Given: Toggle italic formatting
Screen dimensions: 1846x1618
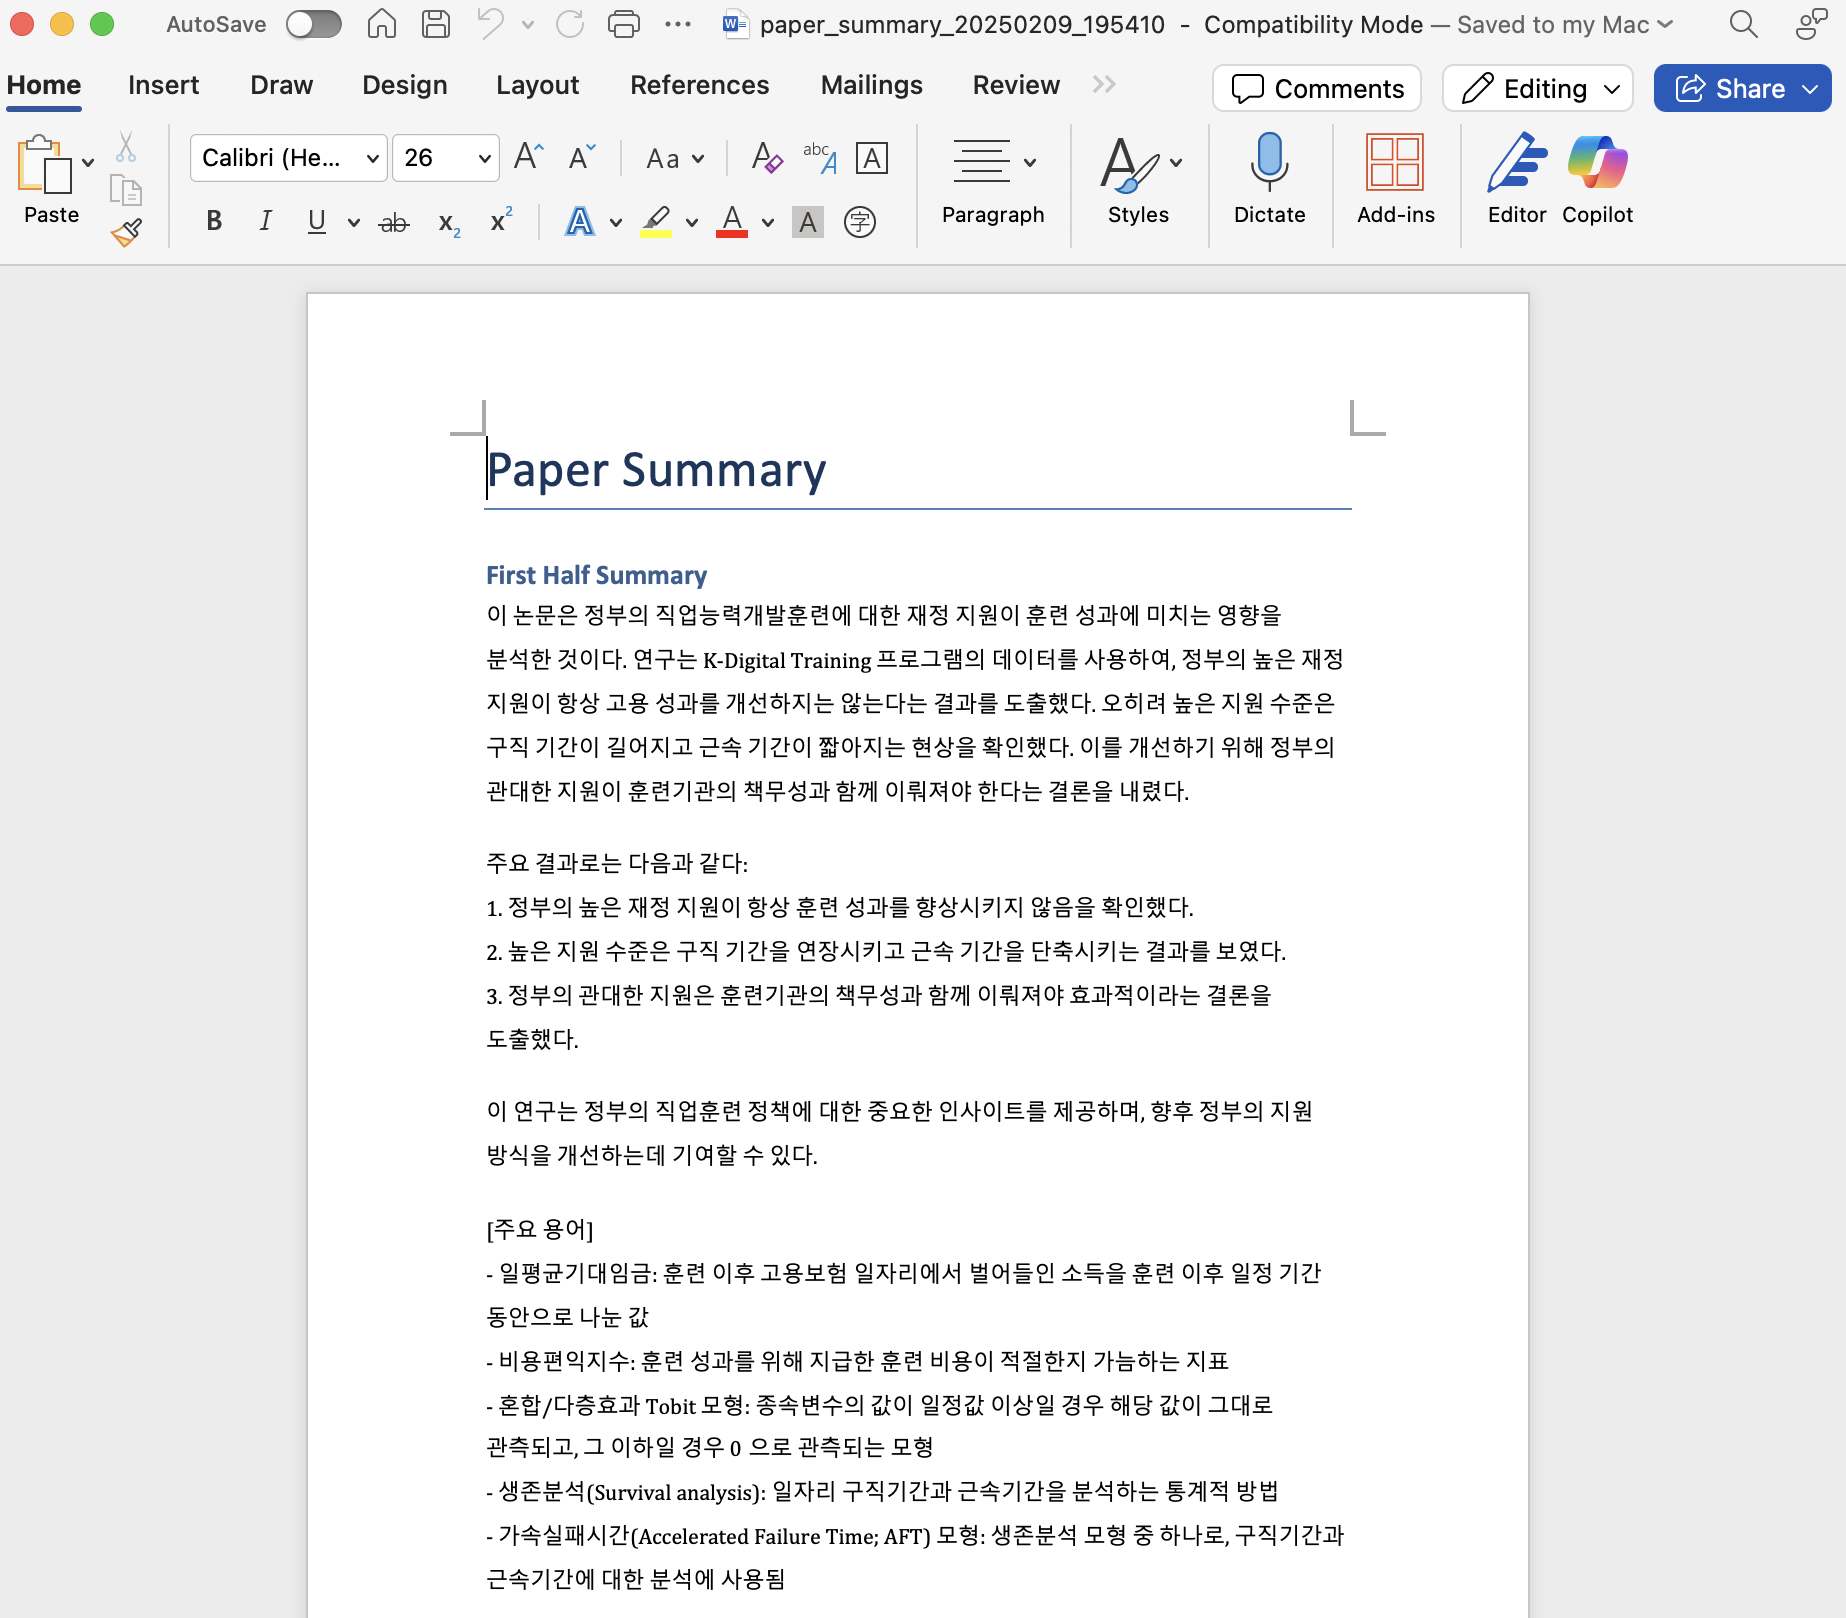Looking at the screenshot, I should pyautogui.click(x=265, y=221).
